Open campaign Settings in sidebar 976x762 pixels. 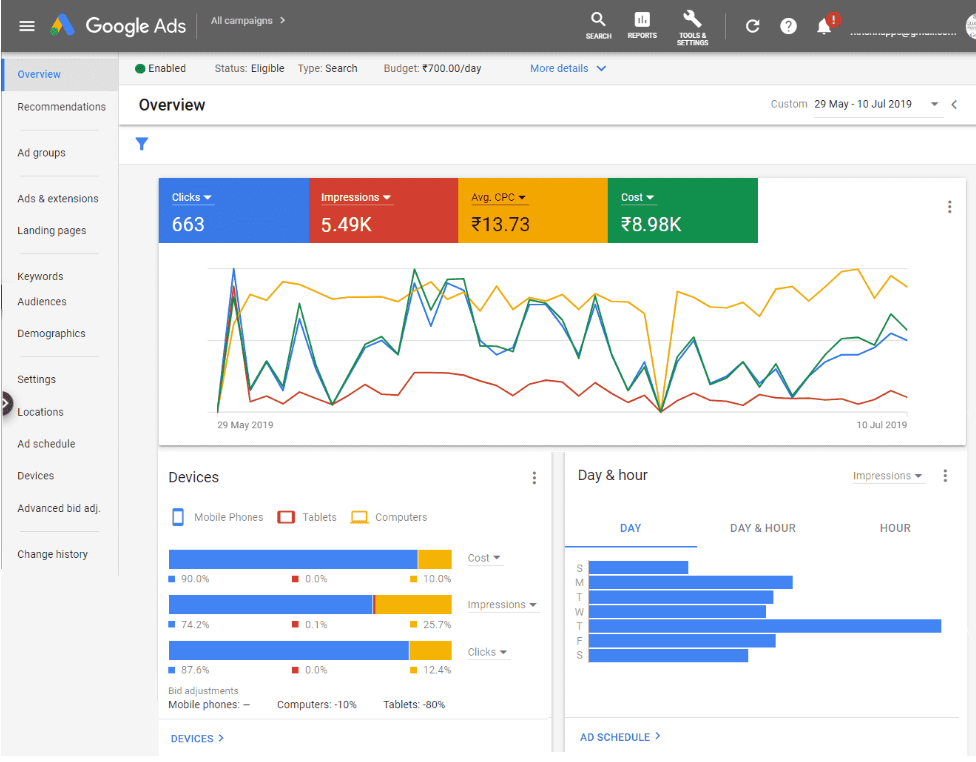coord(36,380)
